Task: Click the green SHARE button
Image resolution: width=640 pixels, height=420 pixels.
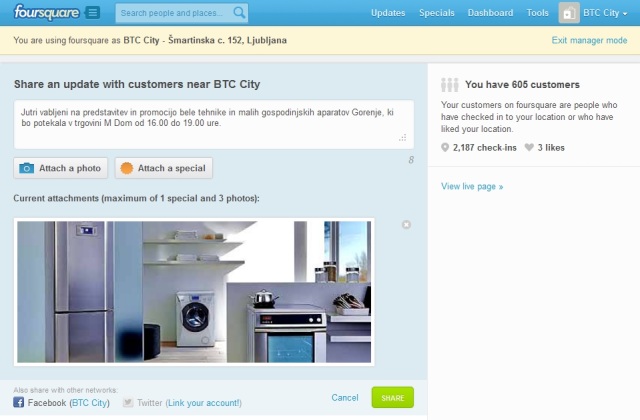Action: click(x=393, y=398)
